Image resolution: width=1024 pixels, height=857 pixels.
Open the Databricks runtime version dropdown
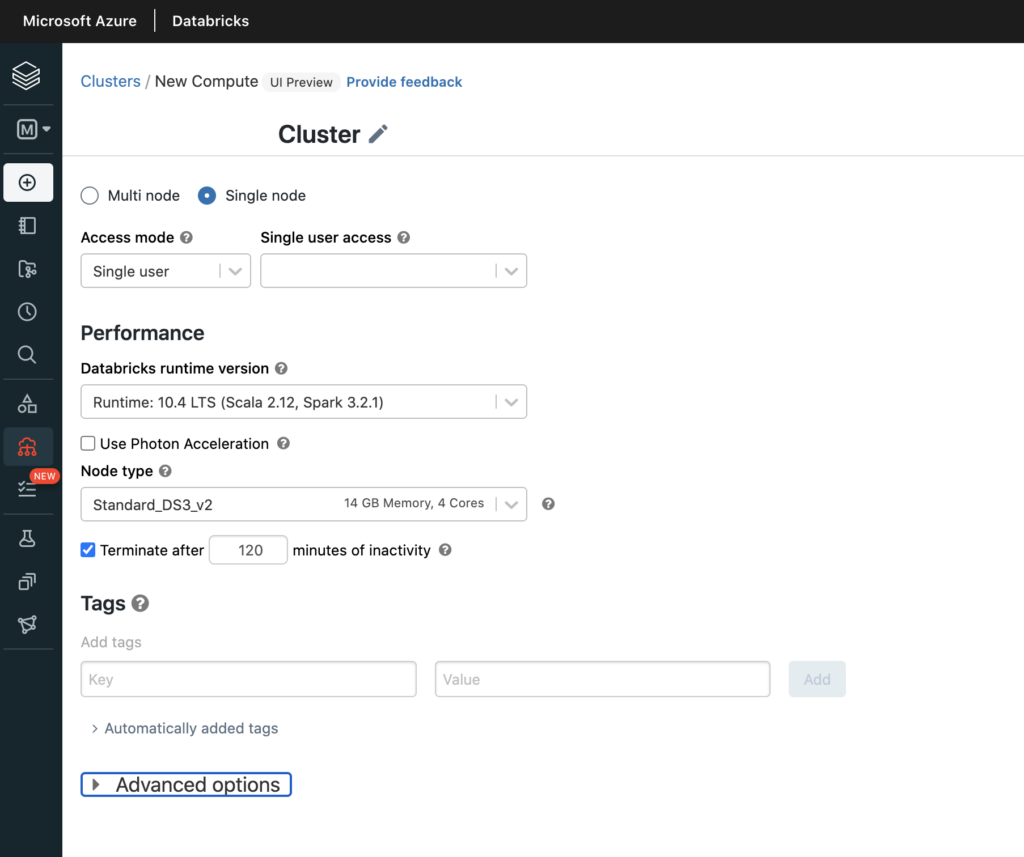[303, 402]
